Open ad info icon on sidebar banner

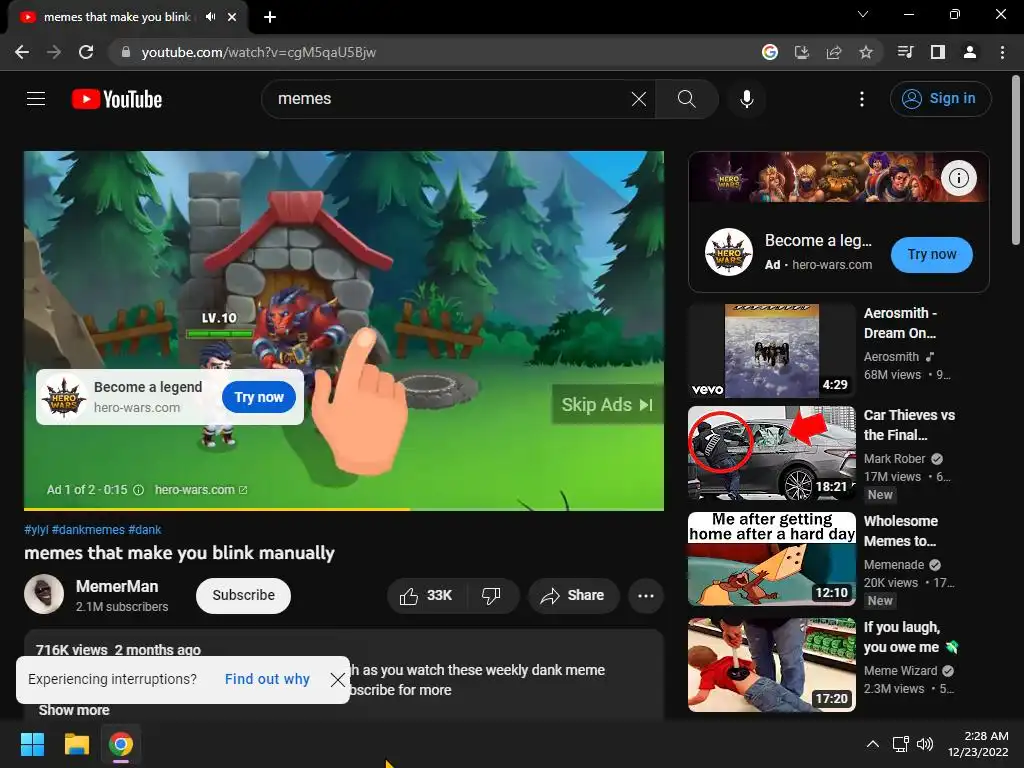point(958,178)
